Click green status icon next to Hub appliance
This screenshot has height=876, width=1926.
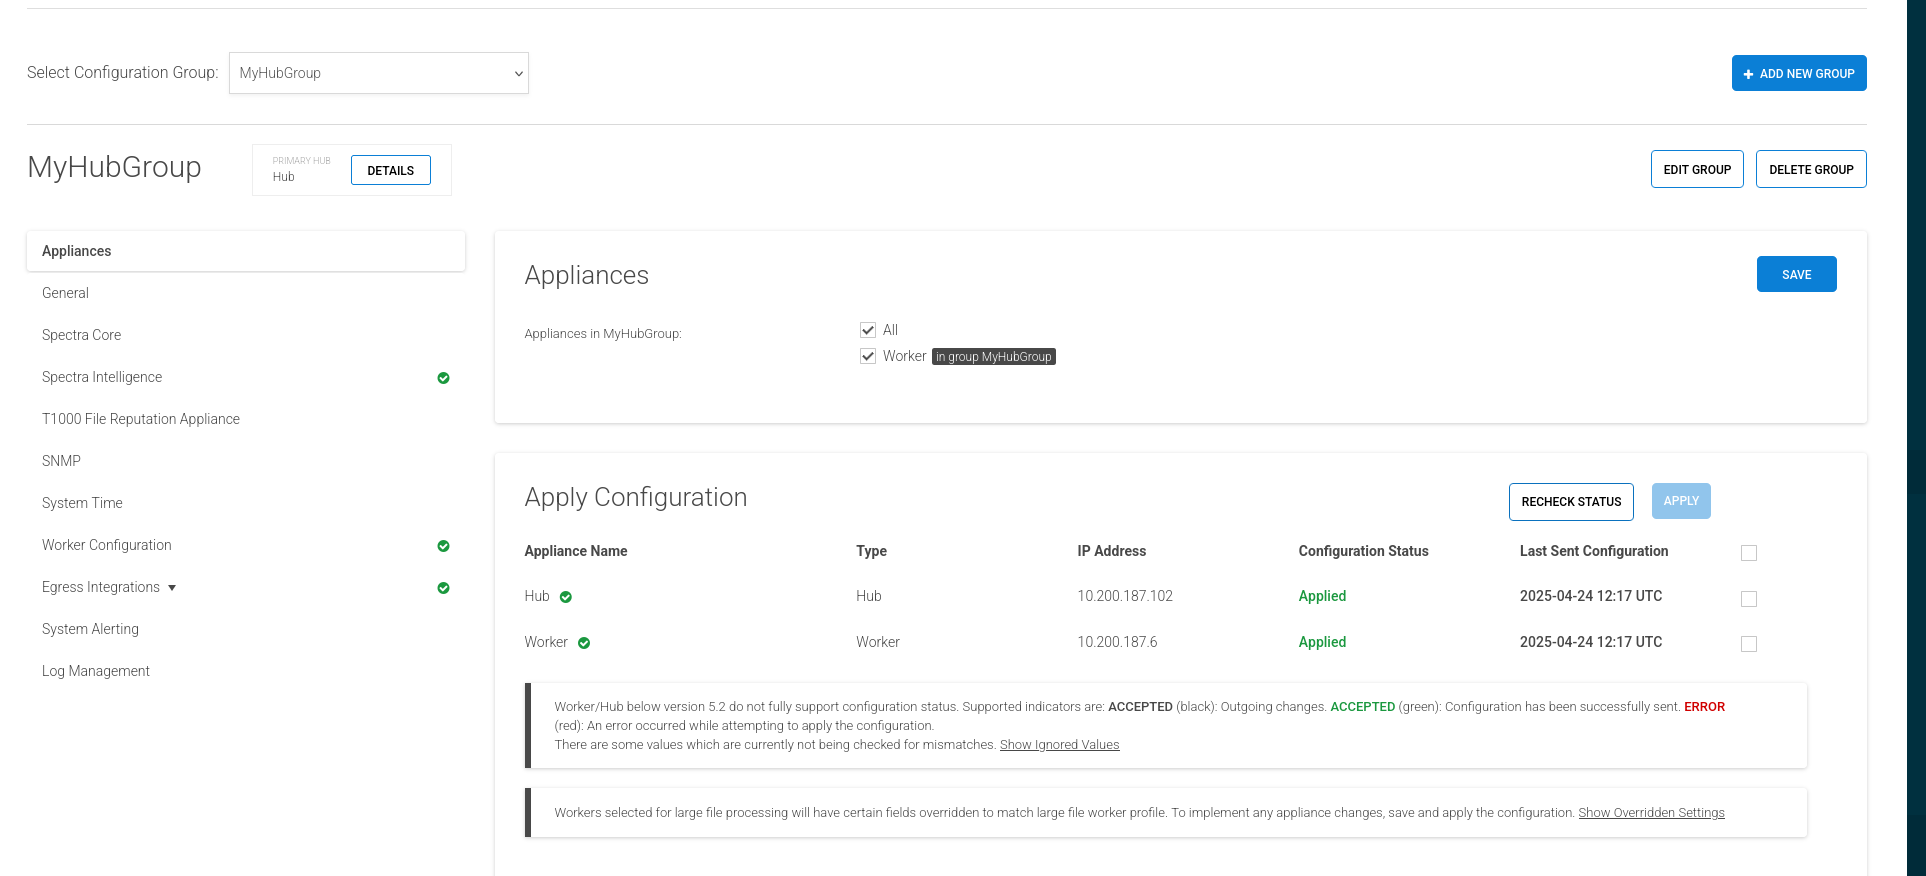(566, 597)
